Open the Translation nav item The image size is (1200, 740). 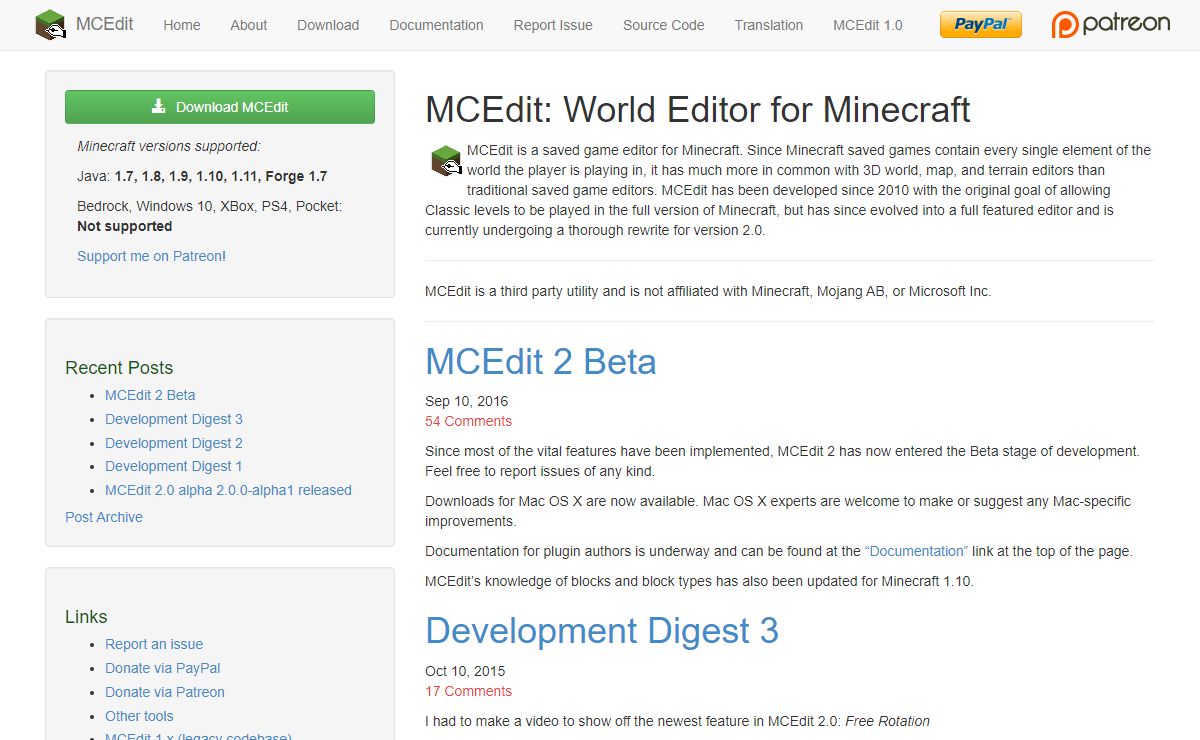tap(768, 25)
